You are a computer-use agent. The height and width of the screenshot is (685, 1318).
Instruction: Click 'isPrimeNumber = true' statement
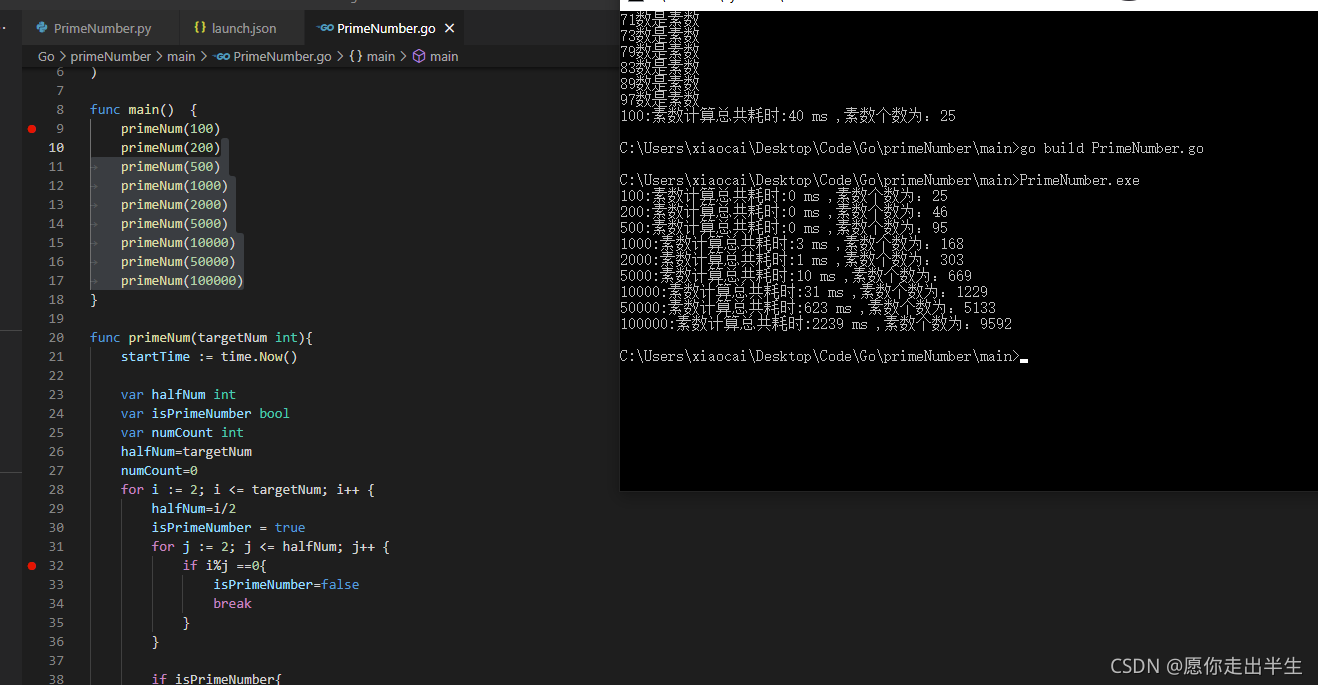tap(229, 527)
